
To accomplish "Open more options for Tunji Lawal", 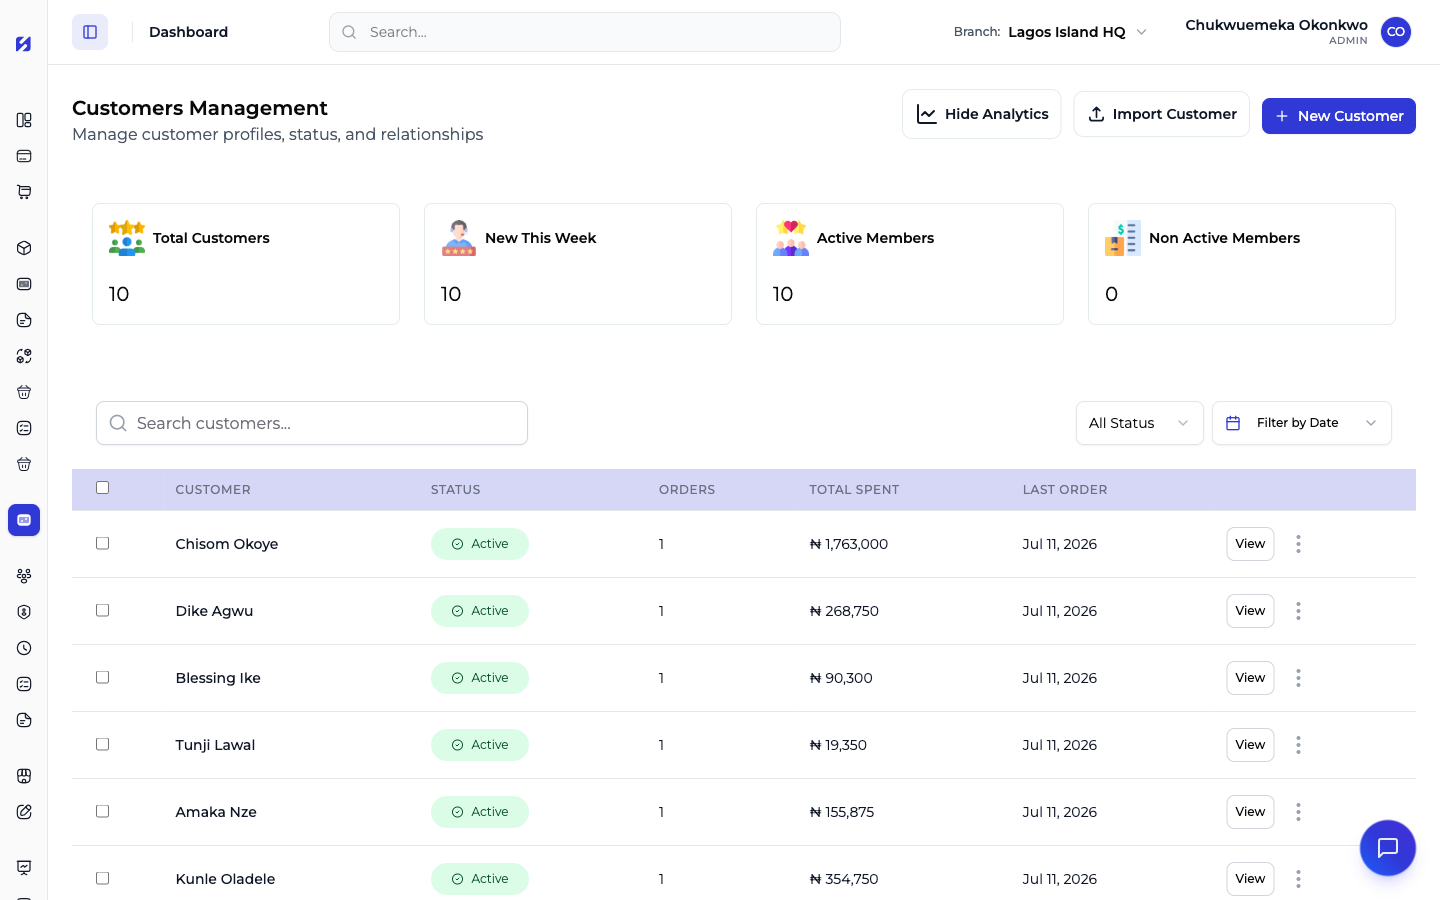I will (1298, 745).
